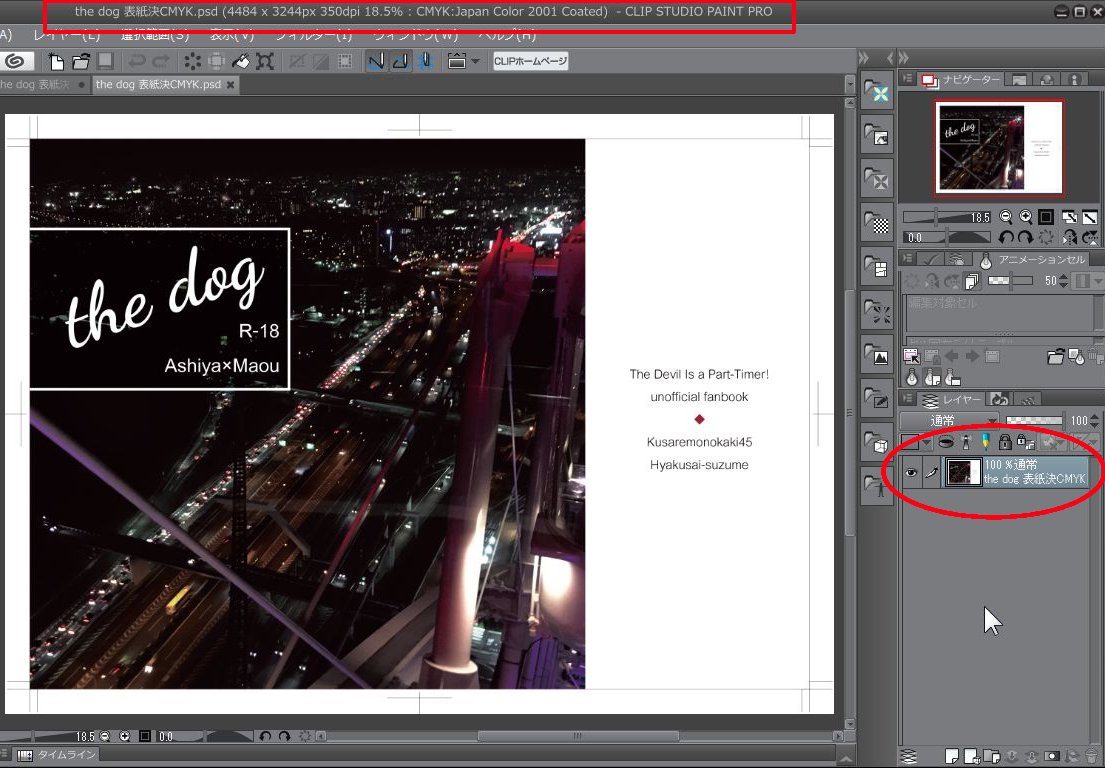Adjust the animation cel opacity slider
Image resolution: width=1105 pixels, height=768 pixels.
[1011, 281]
